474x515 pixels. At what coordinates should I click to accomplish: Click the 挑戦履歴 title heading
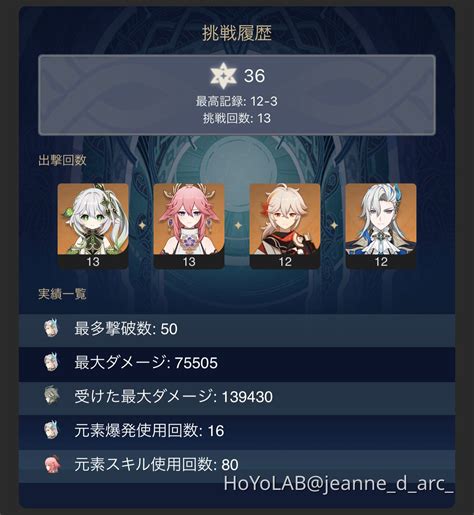point(237,33)
